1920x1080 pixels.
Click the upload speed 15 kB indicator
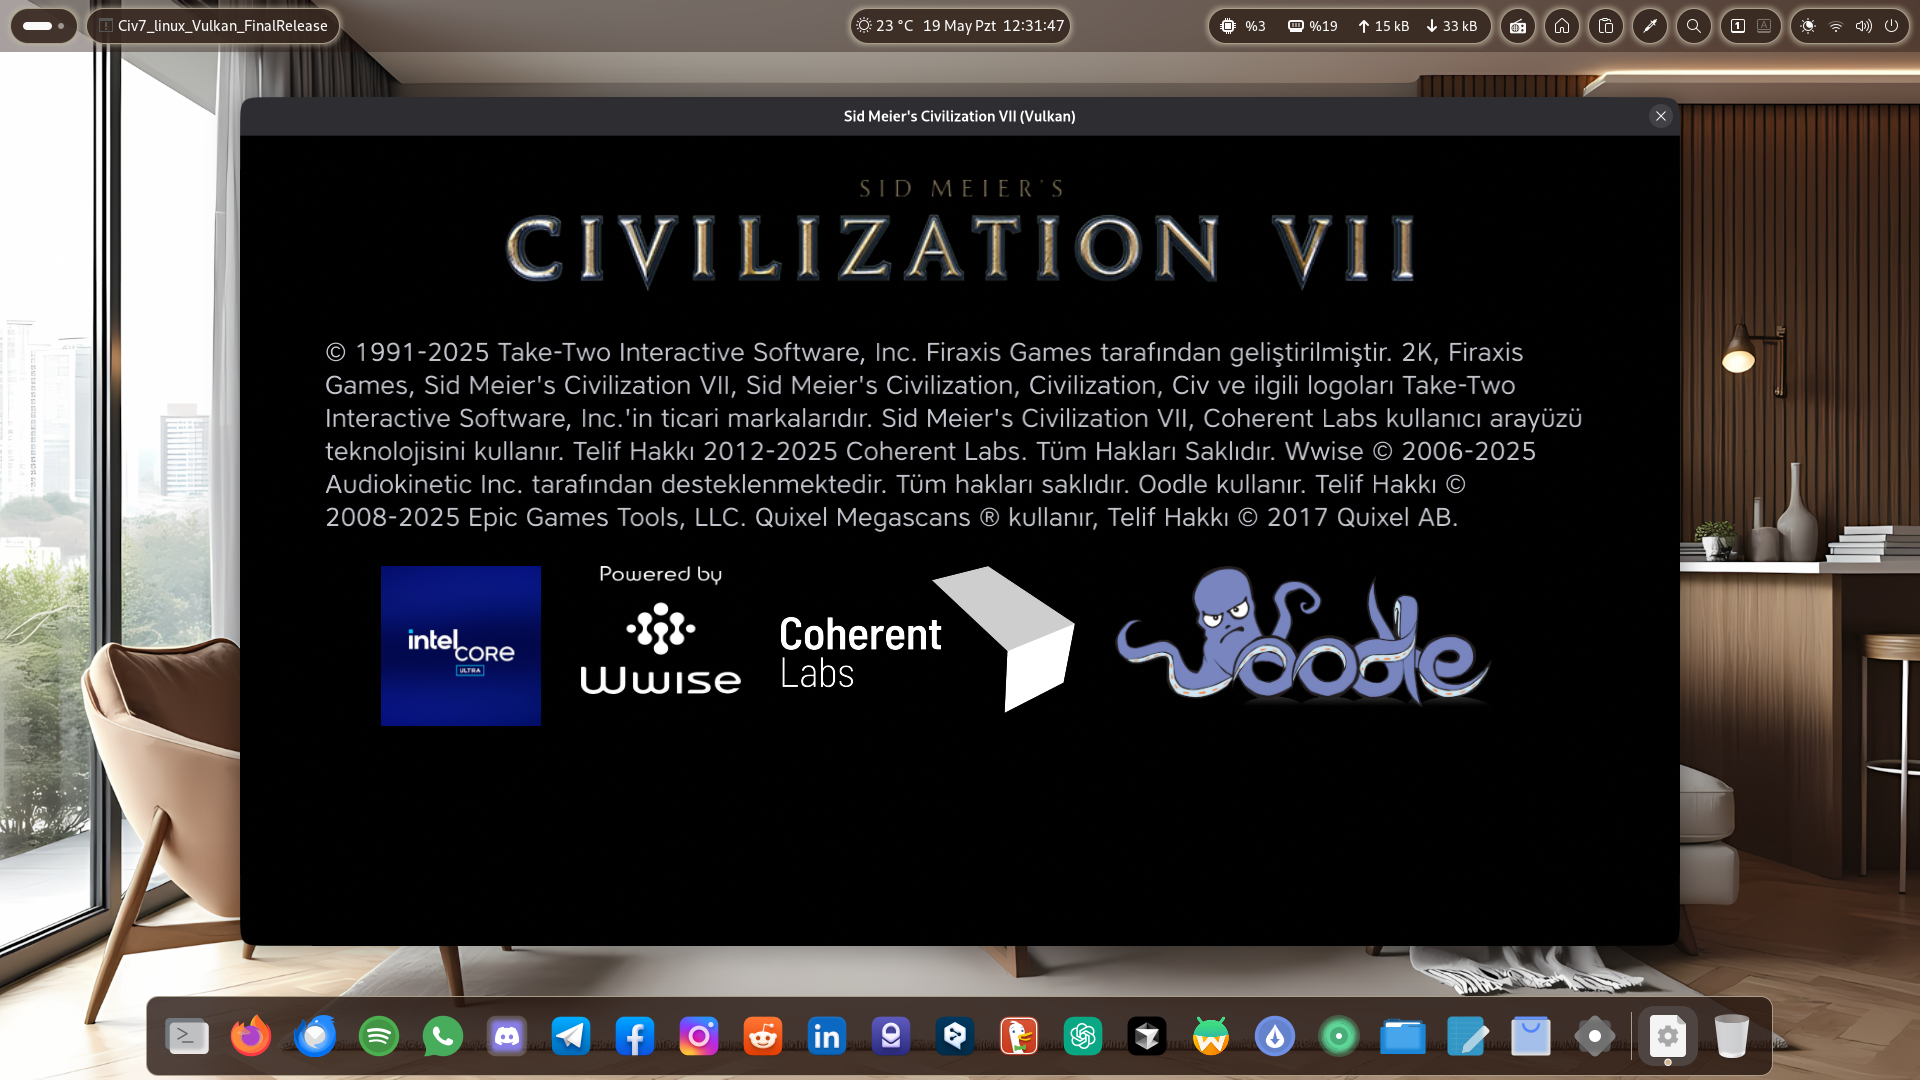1383,26
